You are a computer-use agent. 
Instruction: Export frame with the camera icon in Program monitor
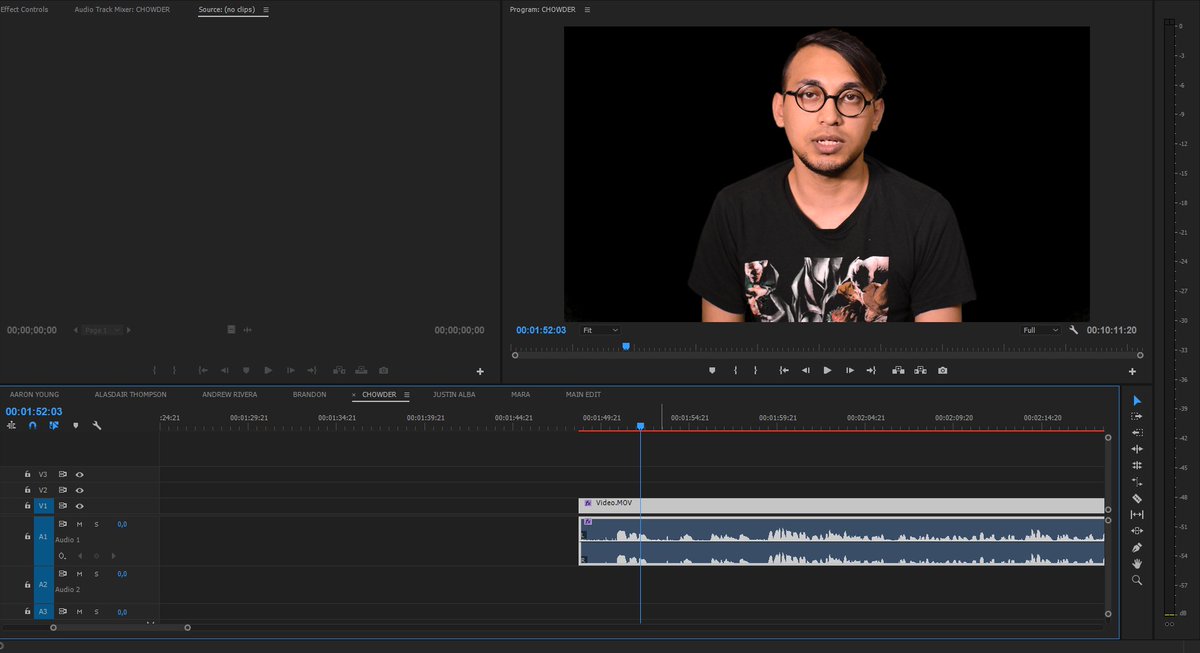[942, 370]
